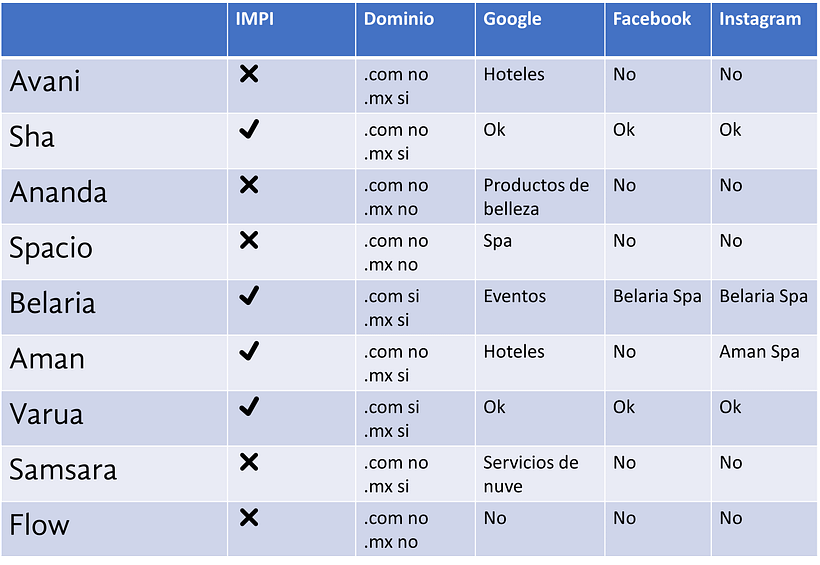Viewport: 820px width, 565px height.
Task: Click the X mark in Spacio row
Action: [249, 240]
